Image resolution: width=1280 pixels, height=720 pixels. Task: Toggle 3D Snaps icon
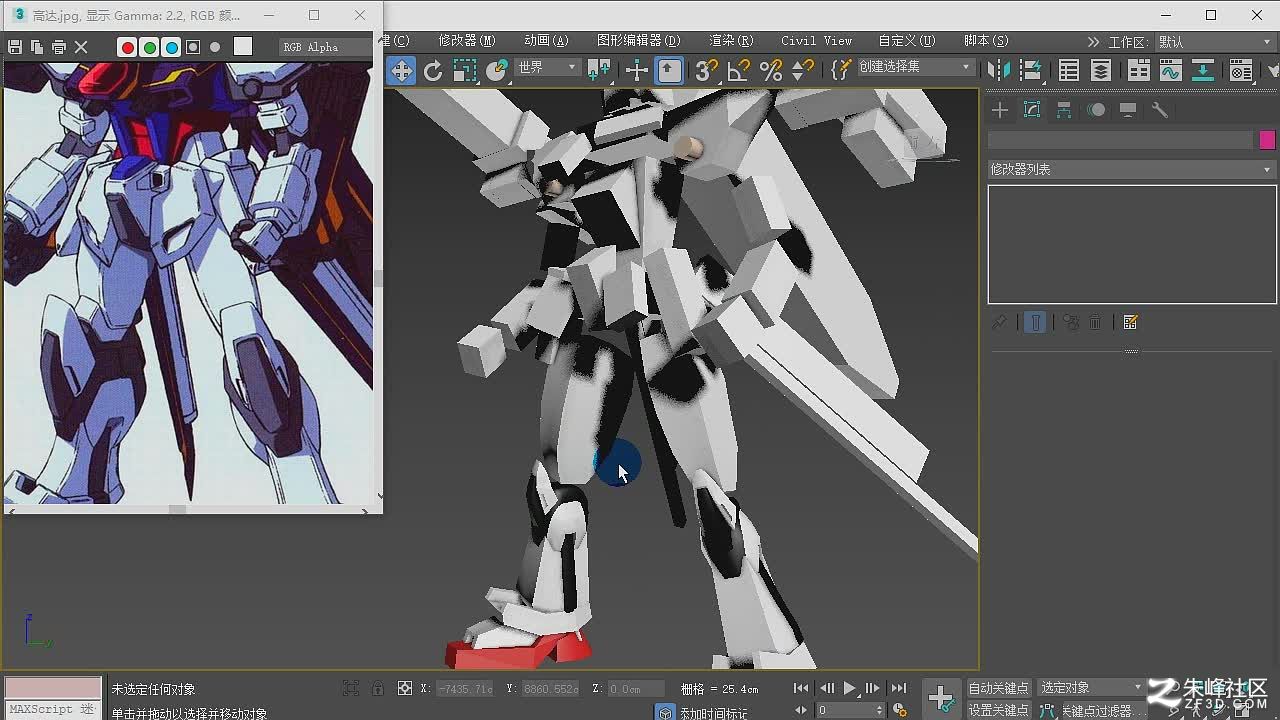click(706, 70)
